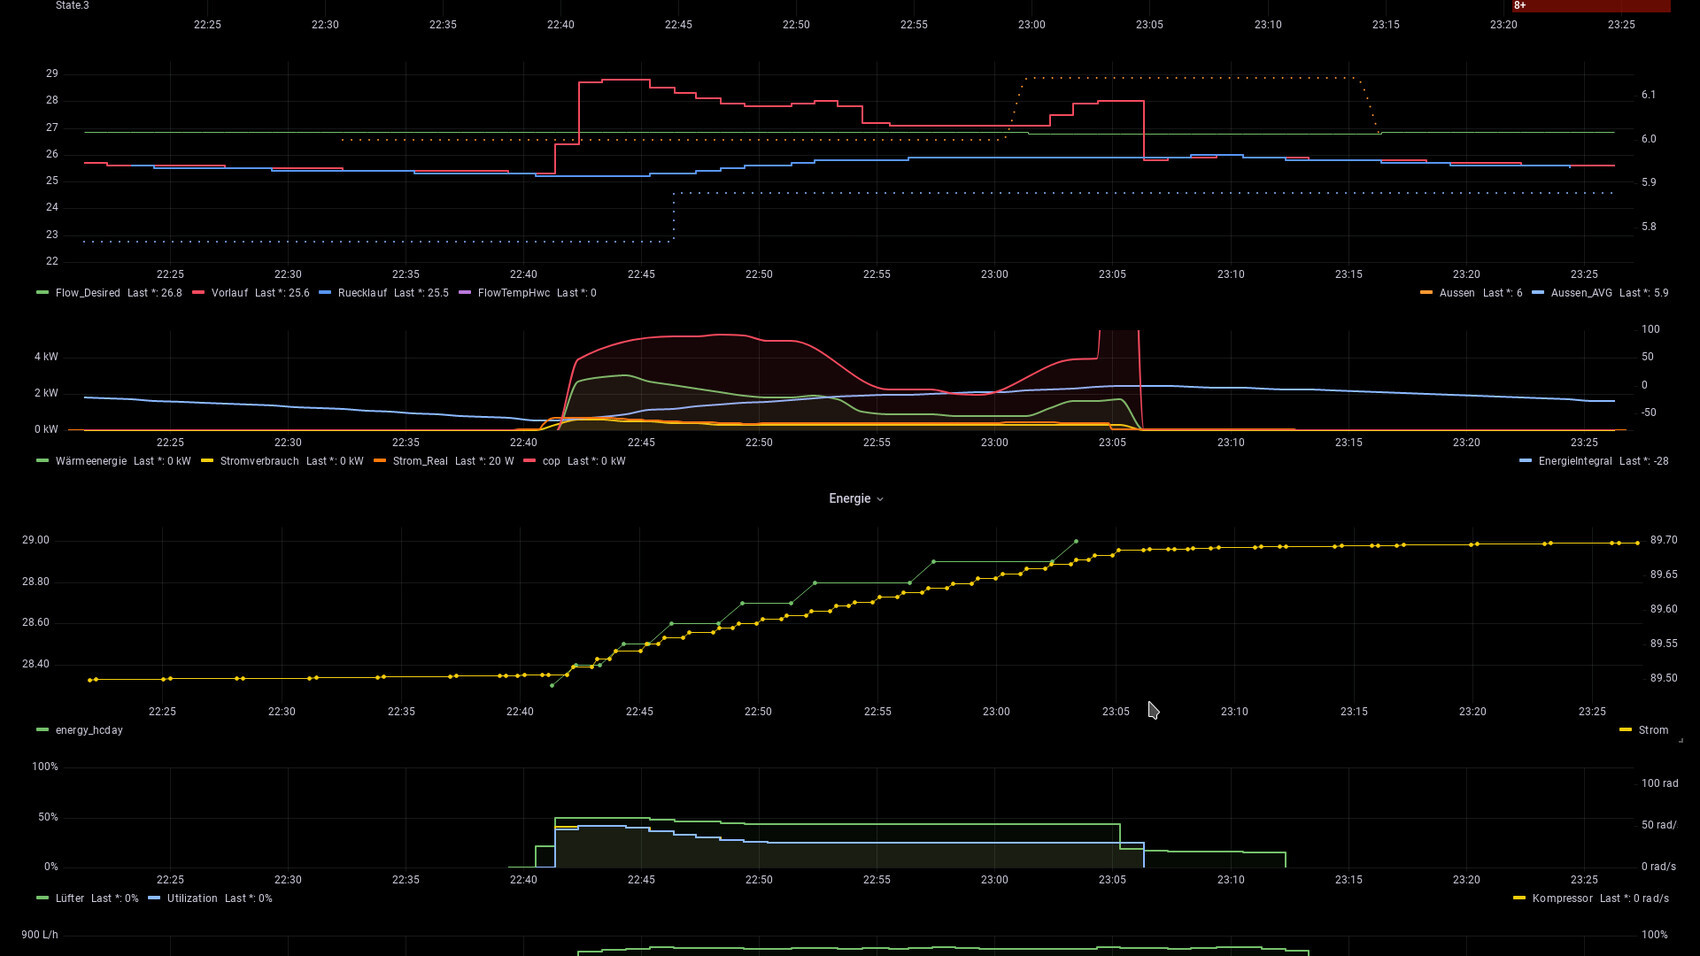The image size is (1700, 956).
Task: Click the yellow Strom legend color marker
Action: (1625, 730)
